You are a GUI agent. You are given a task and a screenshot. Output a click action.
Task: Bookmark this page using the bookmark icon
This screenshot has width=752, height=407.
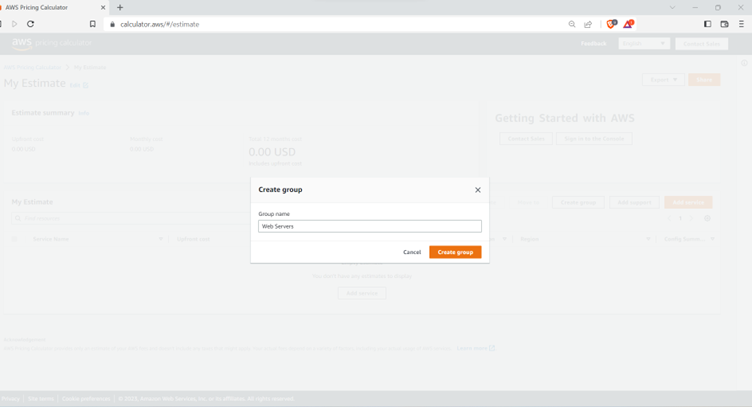tap(93, 24)
